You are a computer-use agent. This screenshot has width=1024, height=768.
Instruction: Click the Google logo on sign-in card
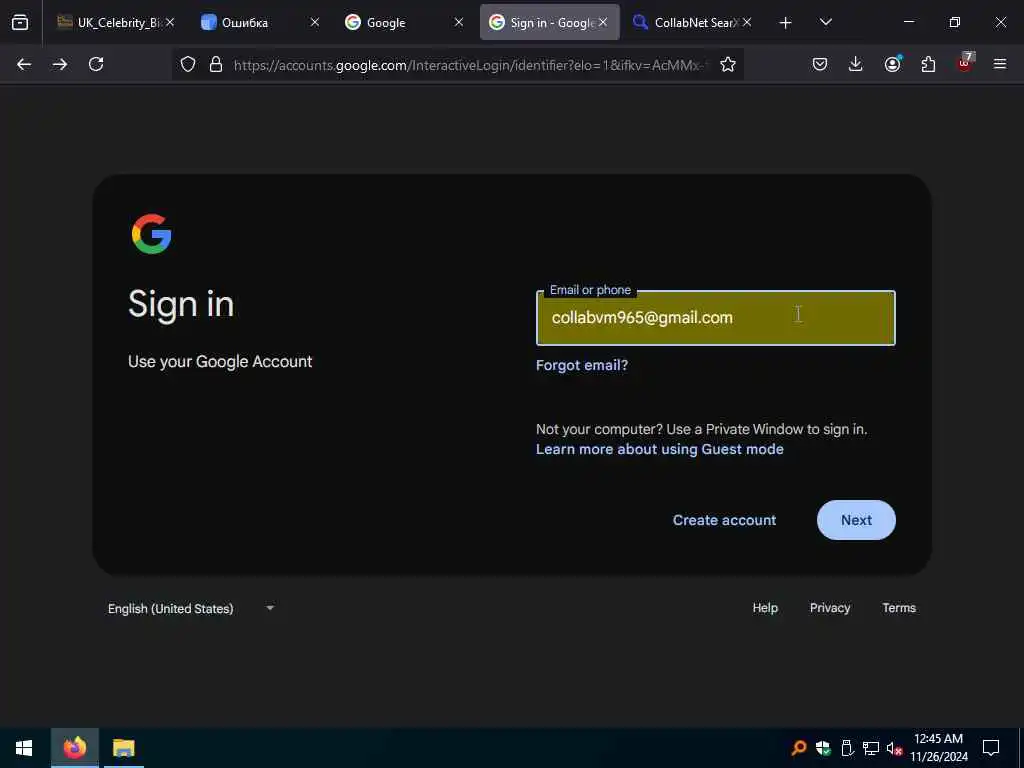tap(152, 234)
